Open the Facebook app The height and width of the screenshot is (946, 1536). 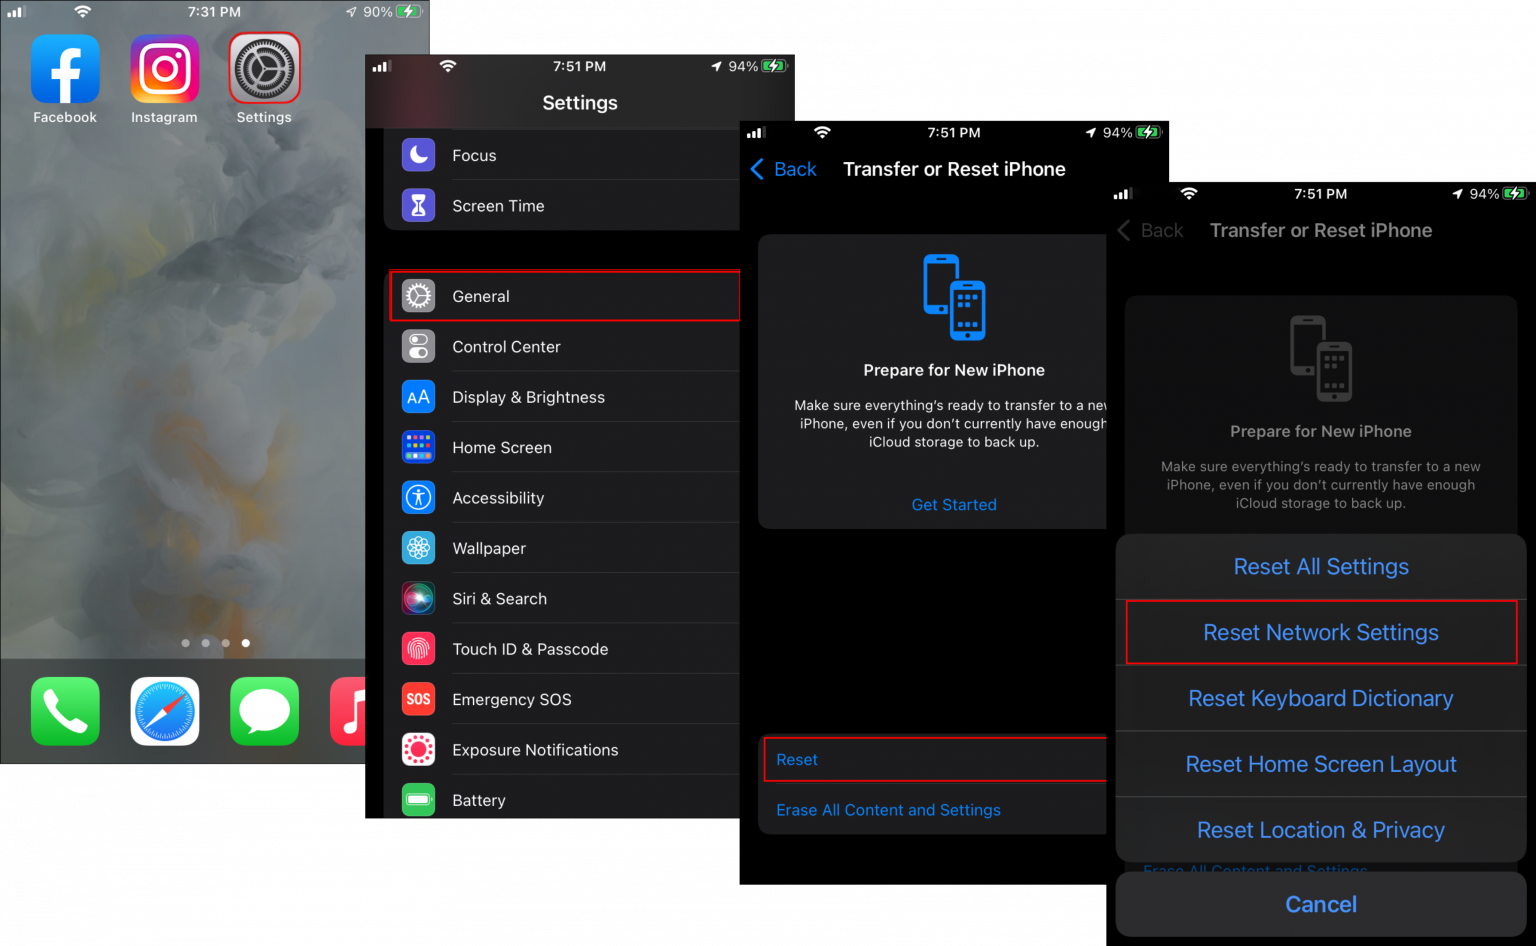(64, 70)
